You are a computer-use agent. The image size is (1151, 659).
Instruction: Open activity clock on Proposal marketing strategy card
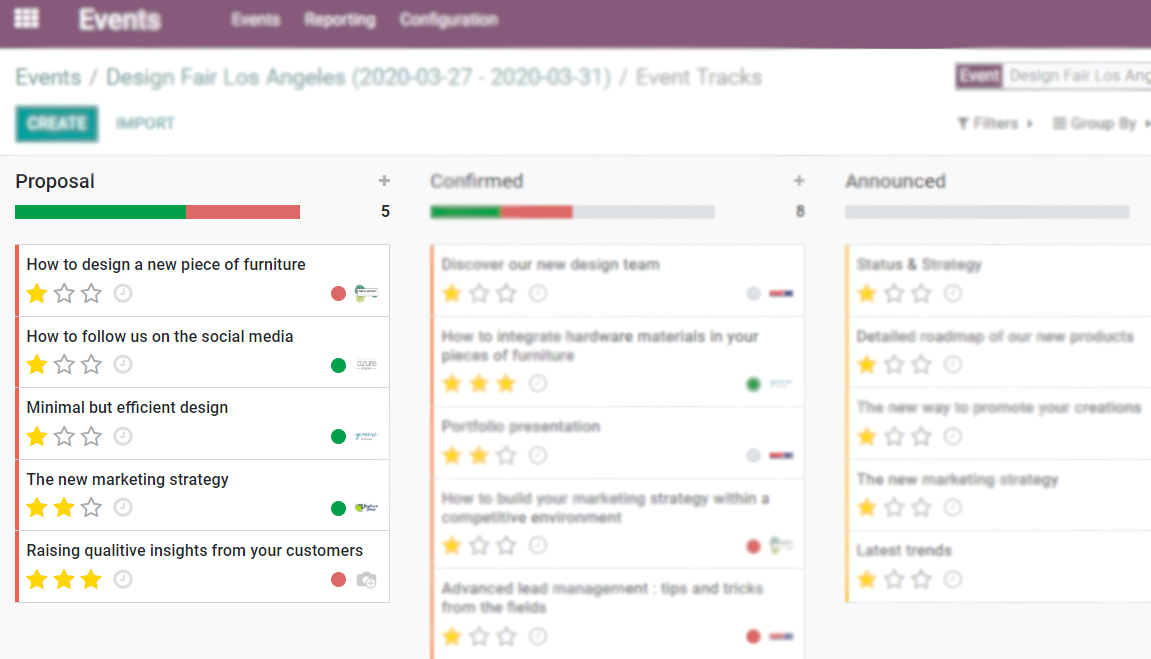(123, 508)
